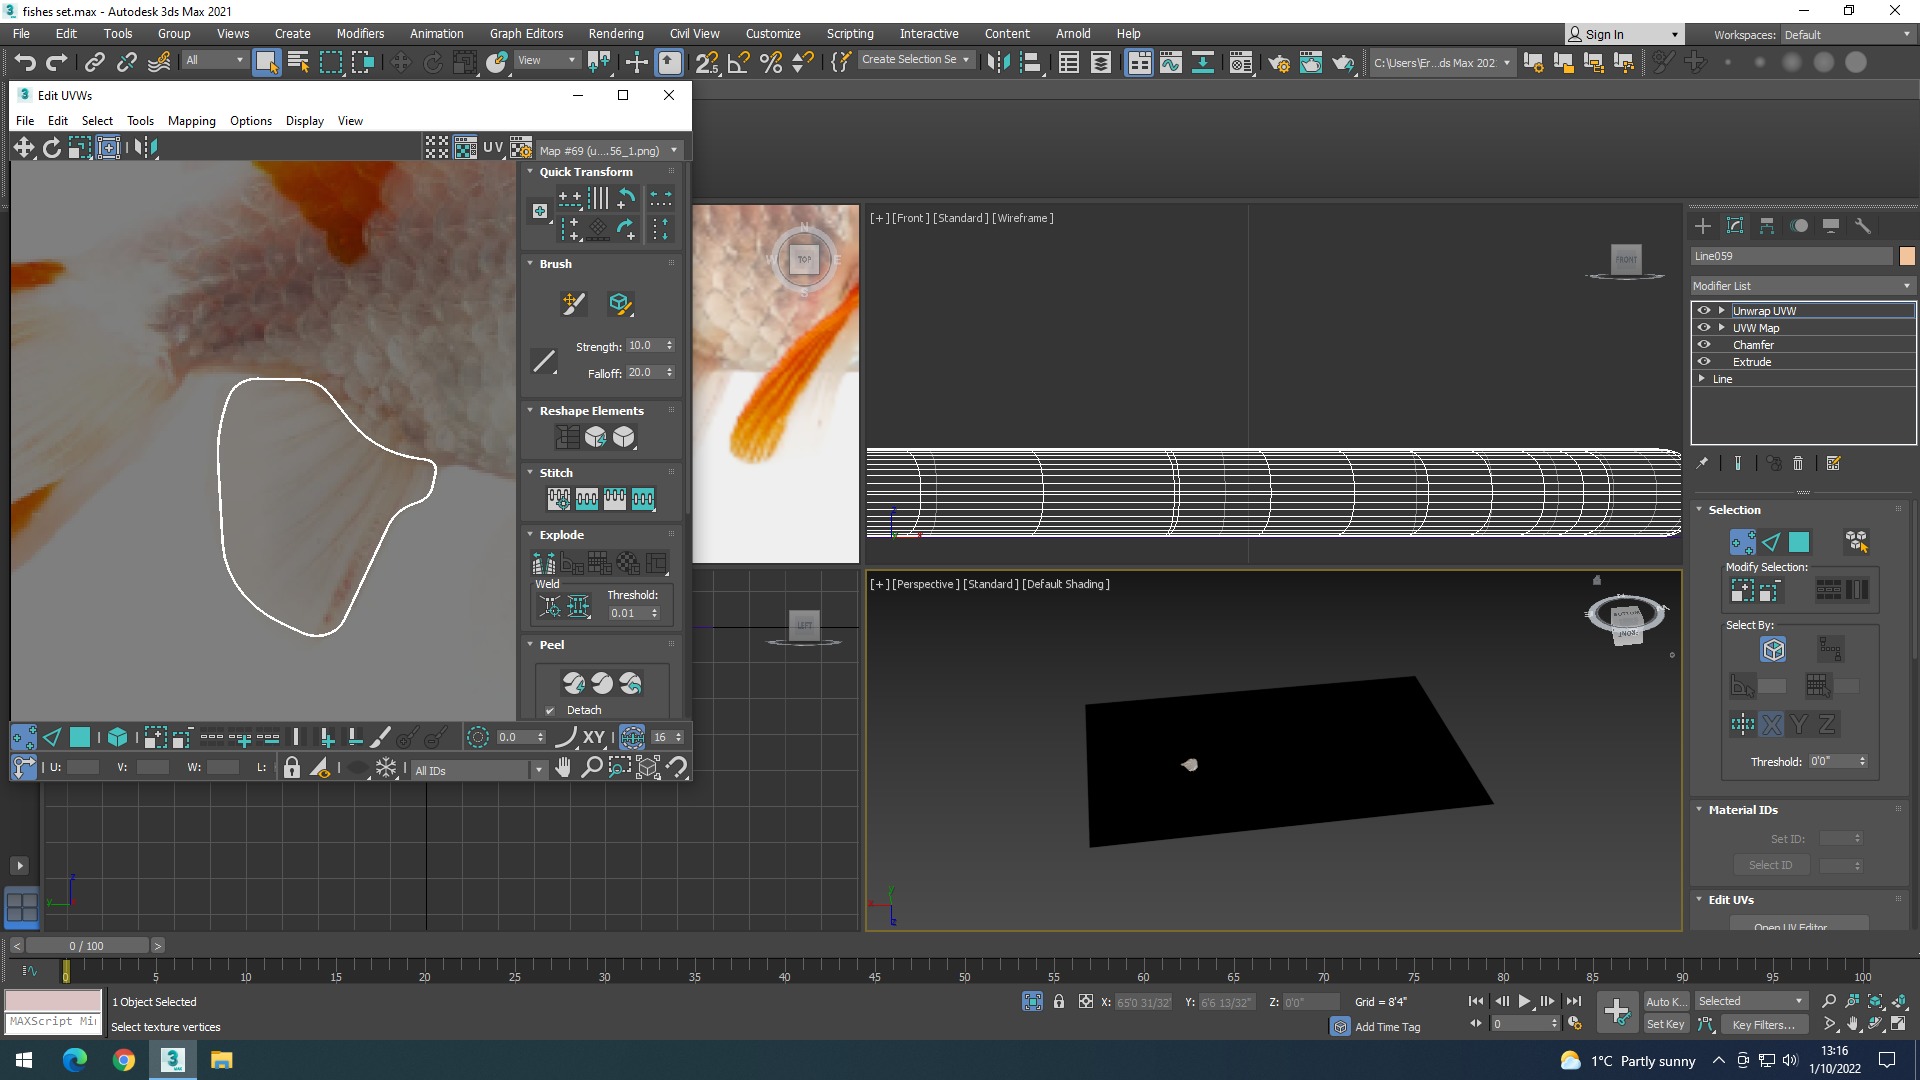Click the Key Filters button

click(x=1763, y=1024)
